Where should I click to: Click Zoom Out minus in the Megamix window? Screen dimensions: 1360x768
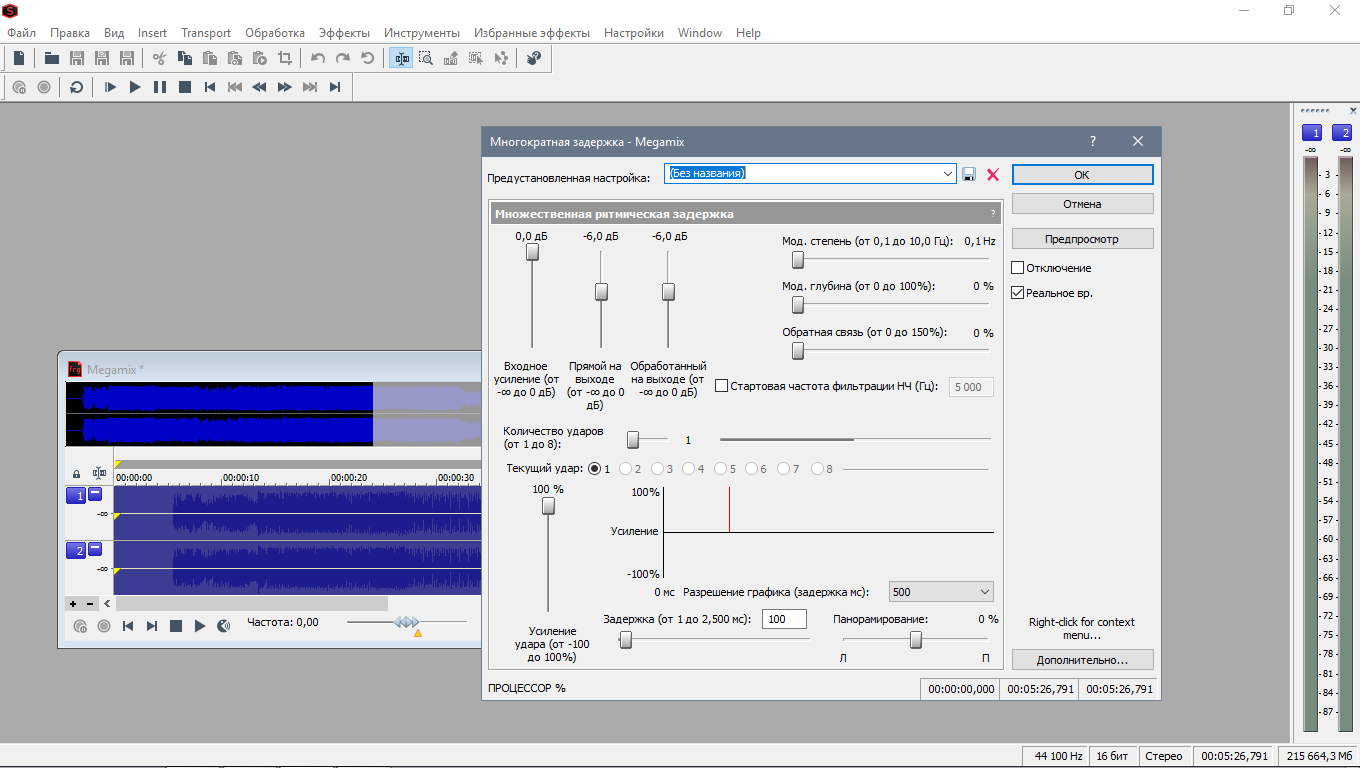click(x=90, y=604)
